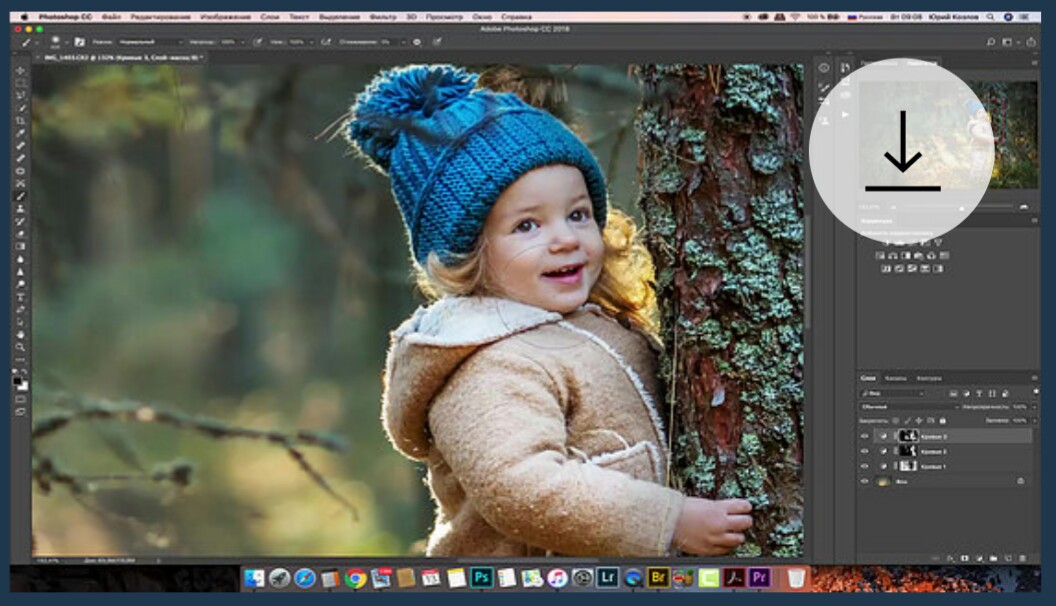Expand the smoothing dropdown arrow
This screenshot has width=1056, height=606.
(x=403, y=42)
